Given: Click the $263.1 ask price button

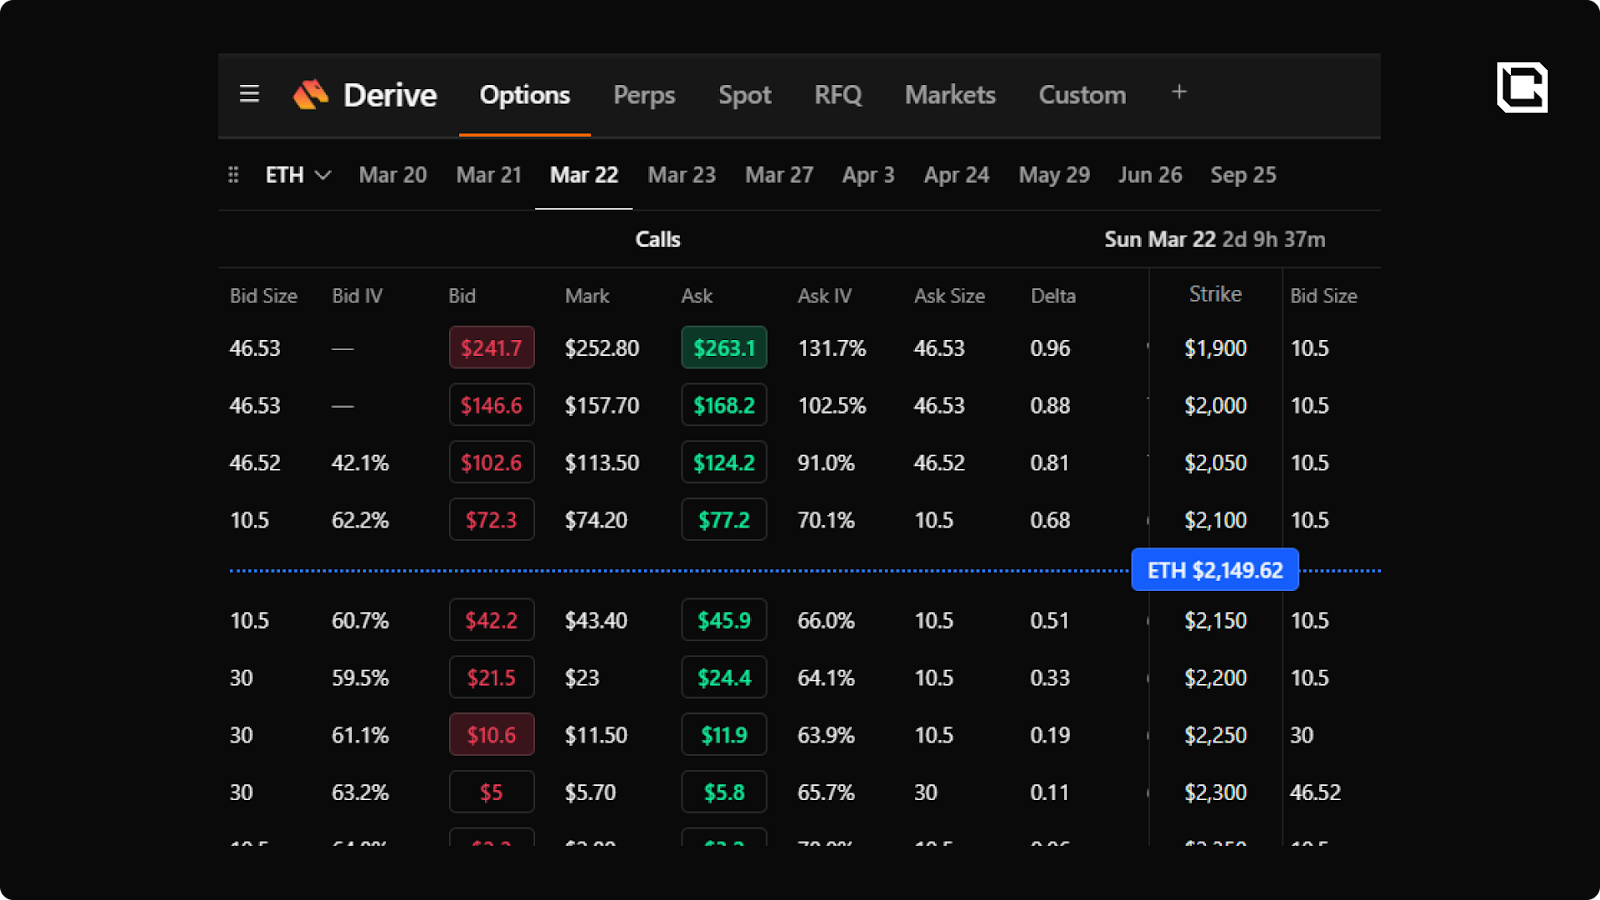Looking at the screenshot, I should coord(724,348).
